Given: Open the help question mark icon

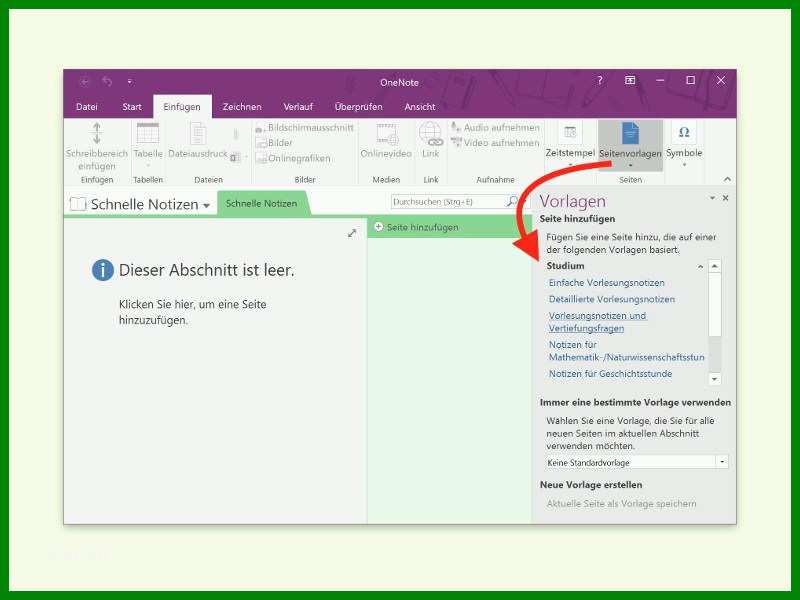Looking at the screenshot, I should pyautogui.click(x=601, y=80).
